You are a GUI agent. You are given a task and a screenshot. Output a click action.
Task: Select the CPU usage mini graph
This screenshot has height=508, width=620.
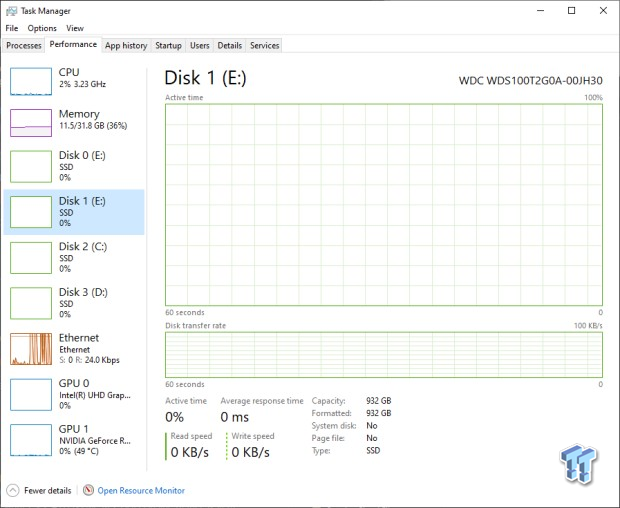click(x=31, y=81)
